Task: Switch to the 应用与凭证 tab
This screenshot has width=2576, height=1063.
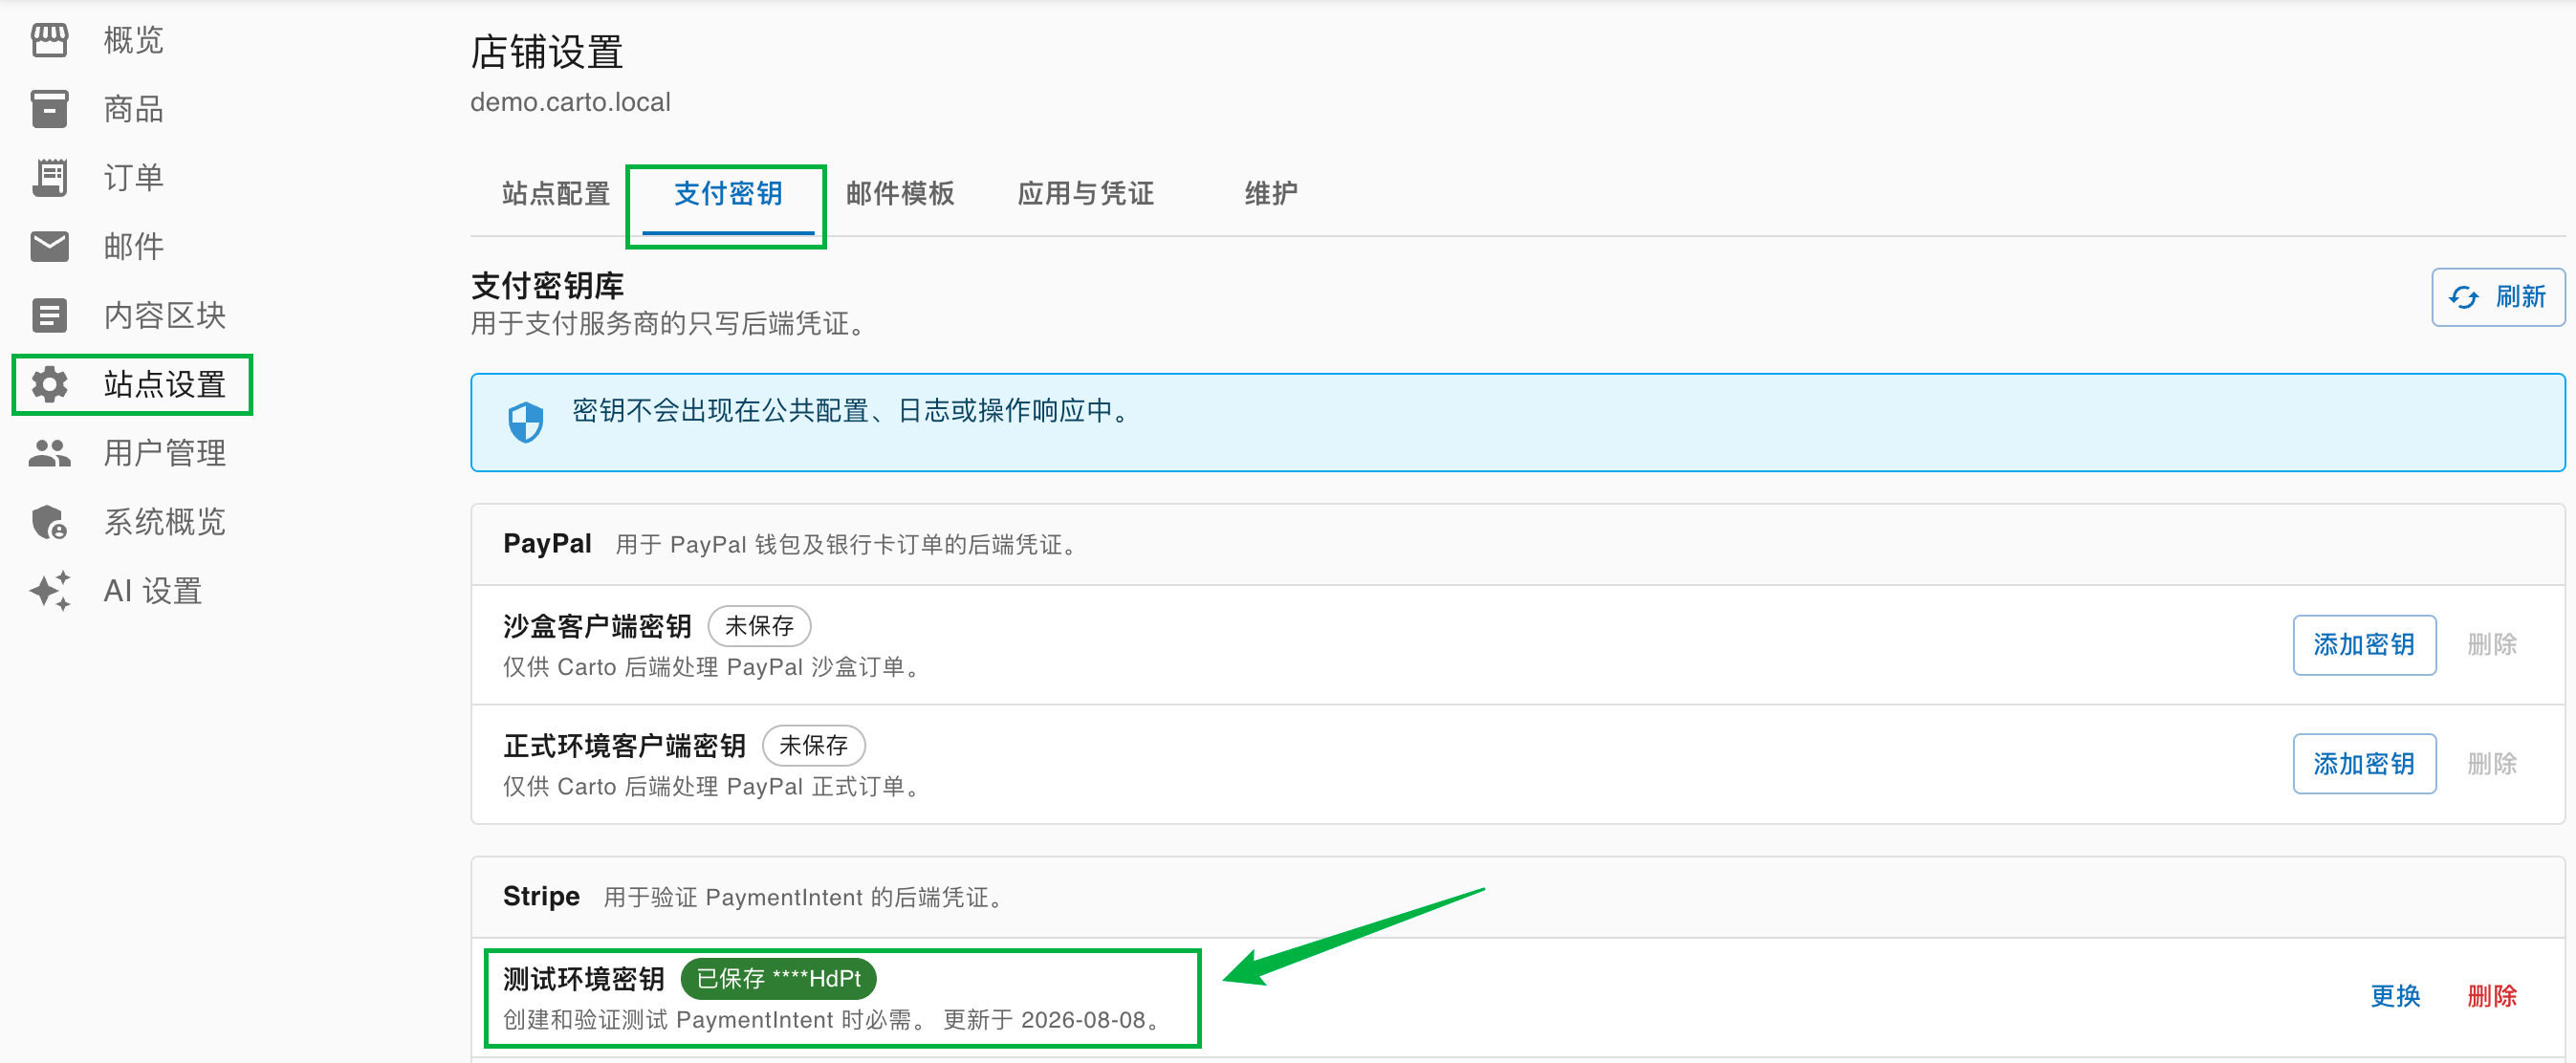Action: coord(1086,194)
